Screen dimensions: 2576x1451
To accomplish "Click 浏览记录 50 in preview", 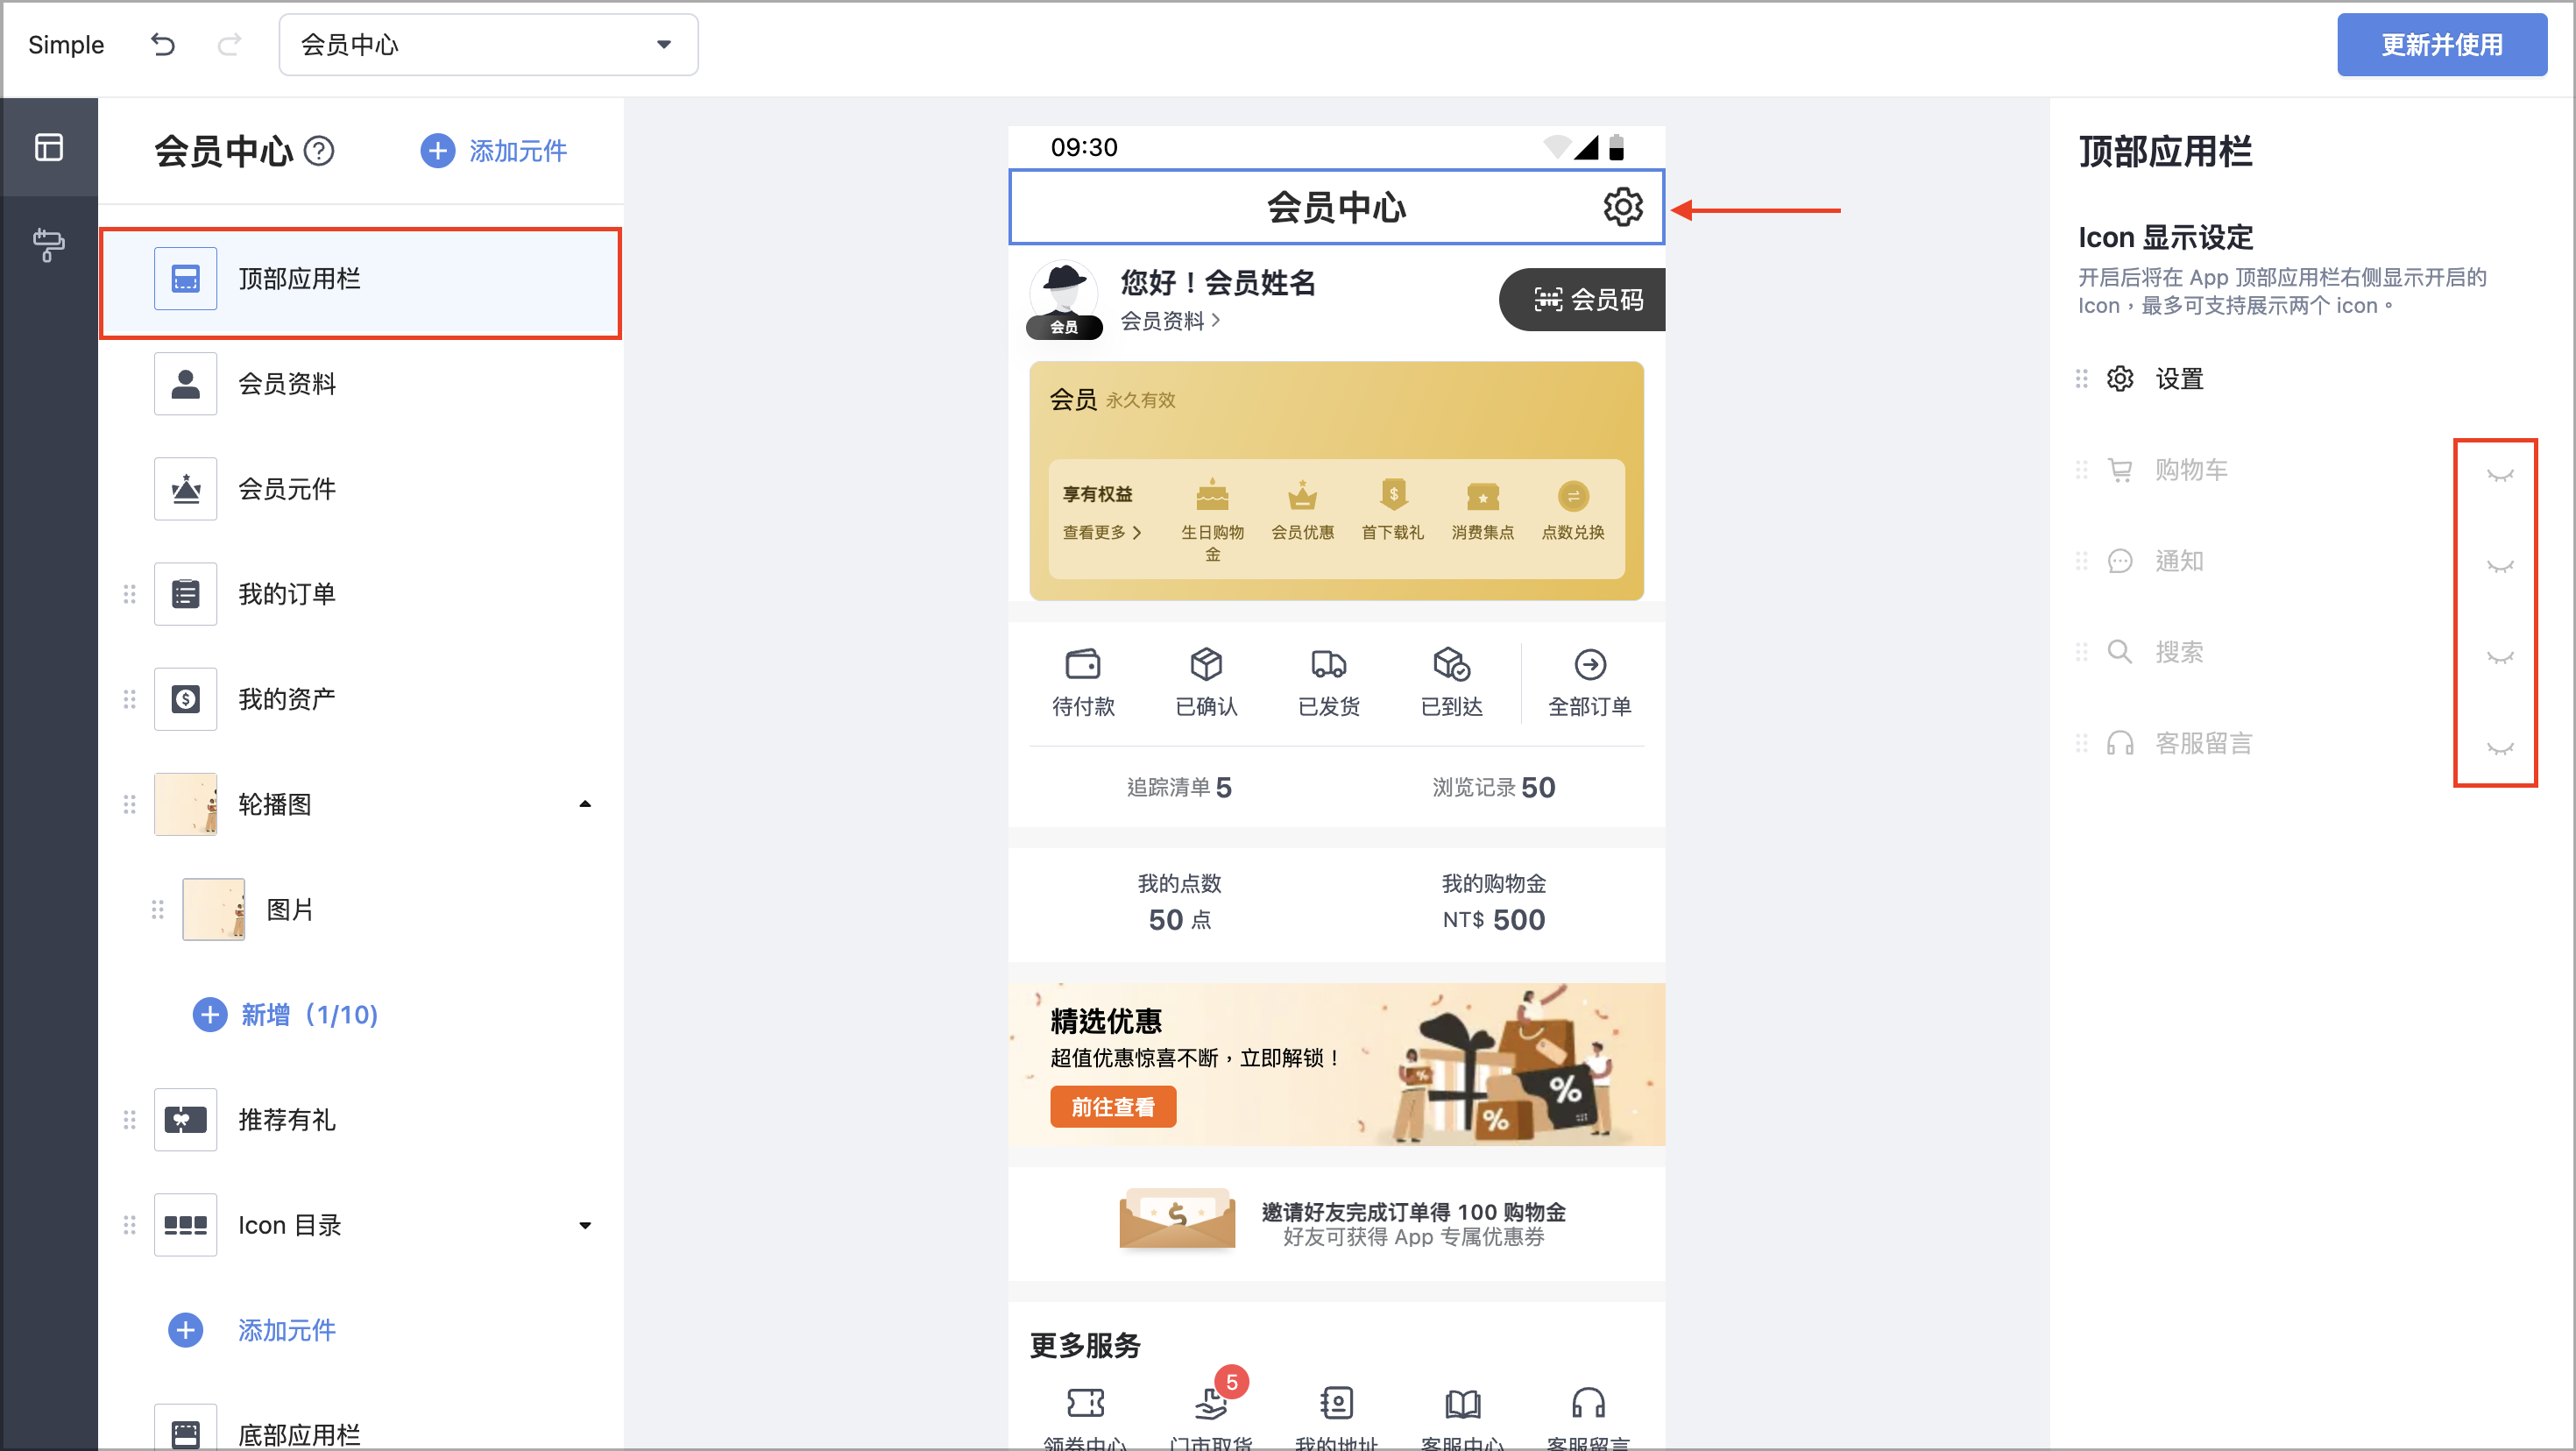I will pos(1493,788).
